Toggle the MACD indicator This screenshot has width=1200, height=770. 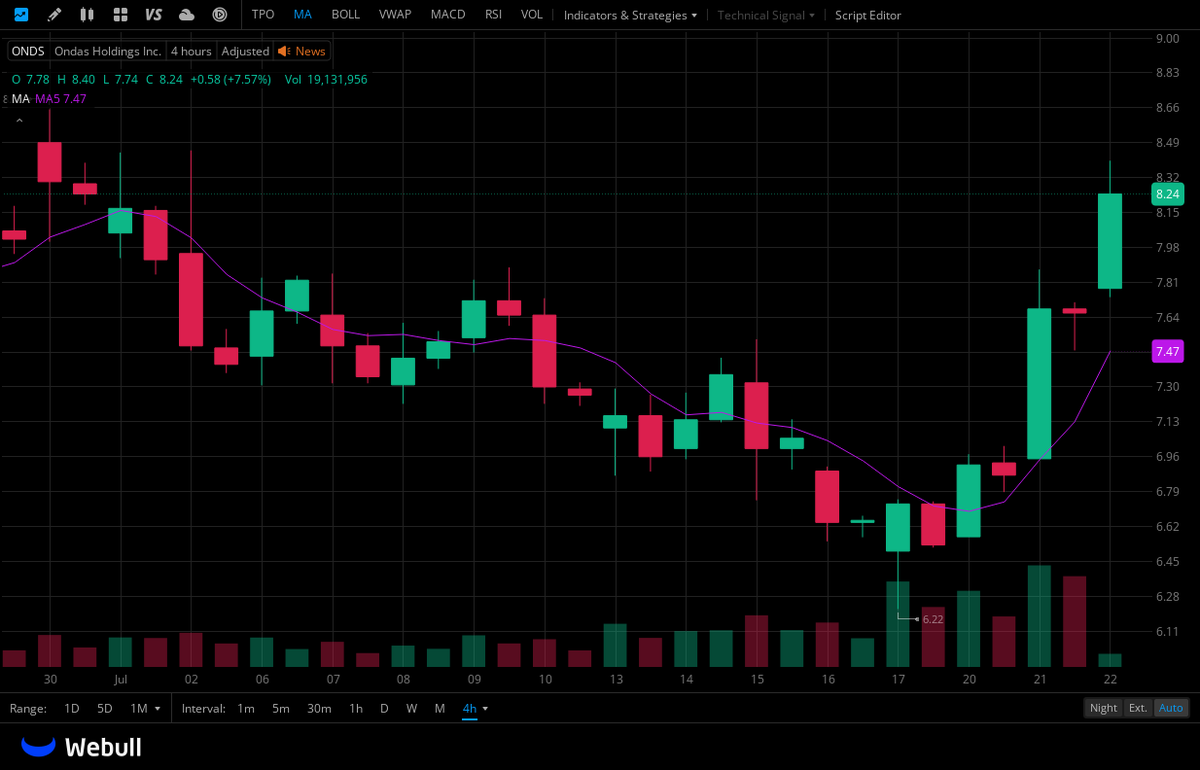(448, 15)
